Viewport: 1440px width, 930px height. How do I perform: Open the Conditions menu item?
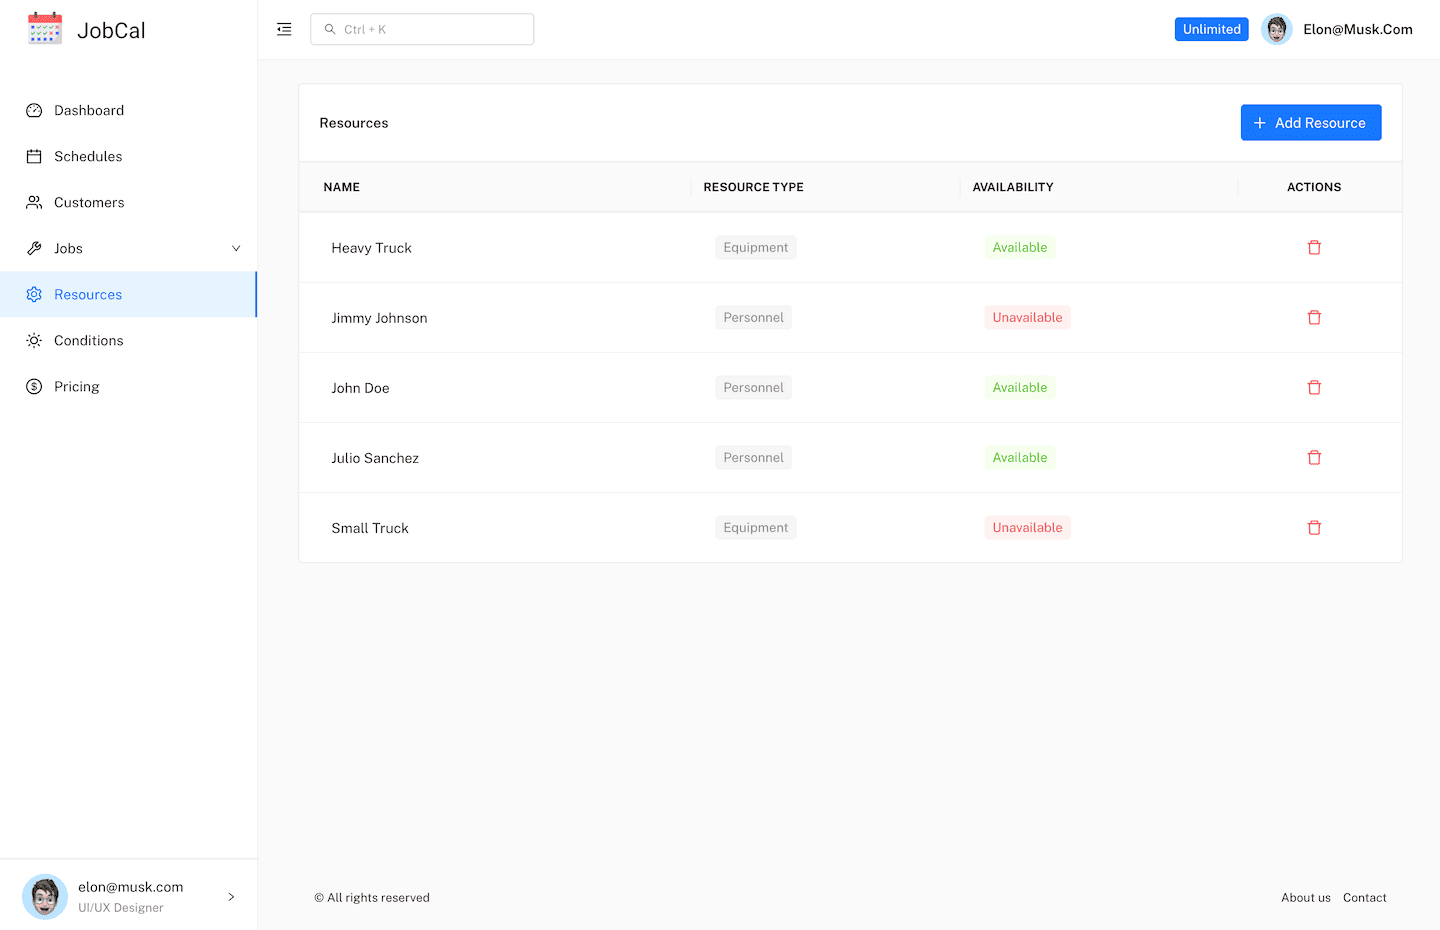pyautogui.click(x=89, y=341)
